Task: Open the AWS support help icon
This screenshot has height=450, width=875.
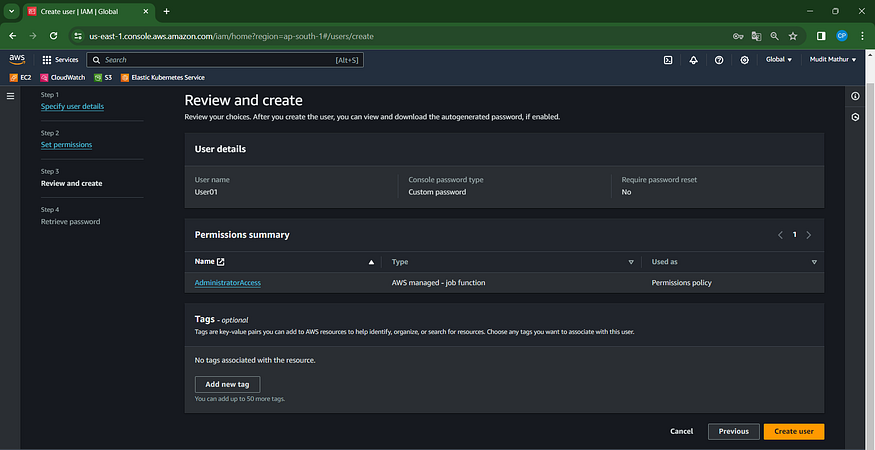Action: 719,60
